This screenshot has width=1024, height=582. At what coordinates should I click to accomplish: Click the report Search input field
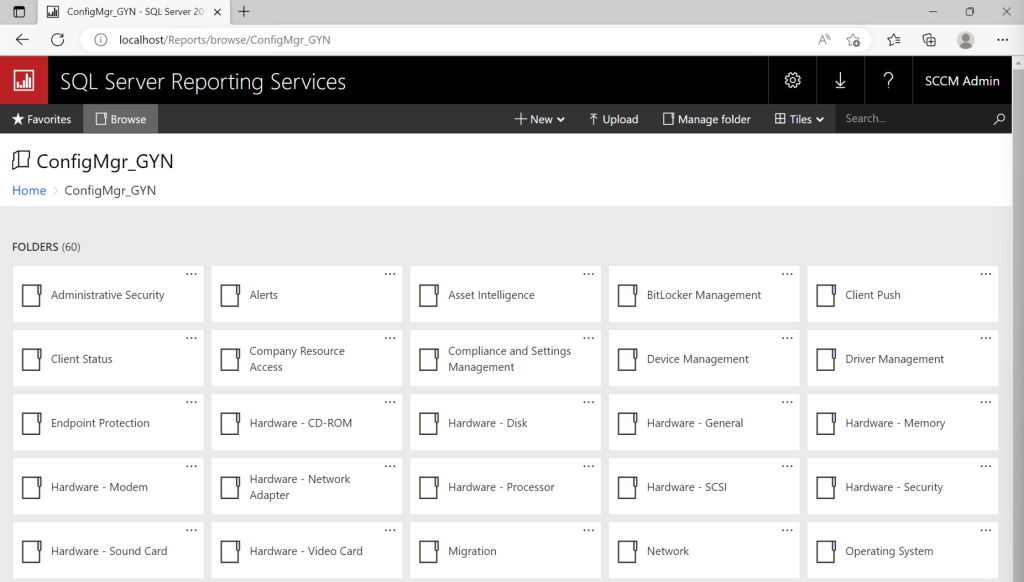coord(914,119)
